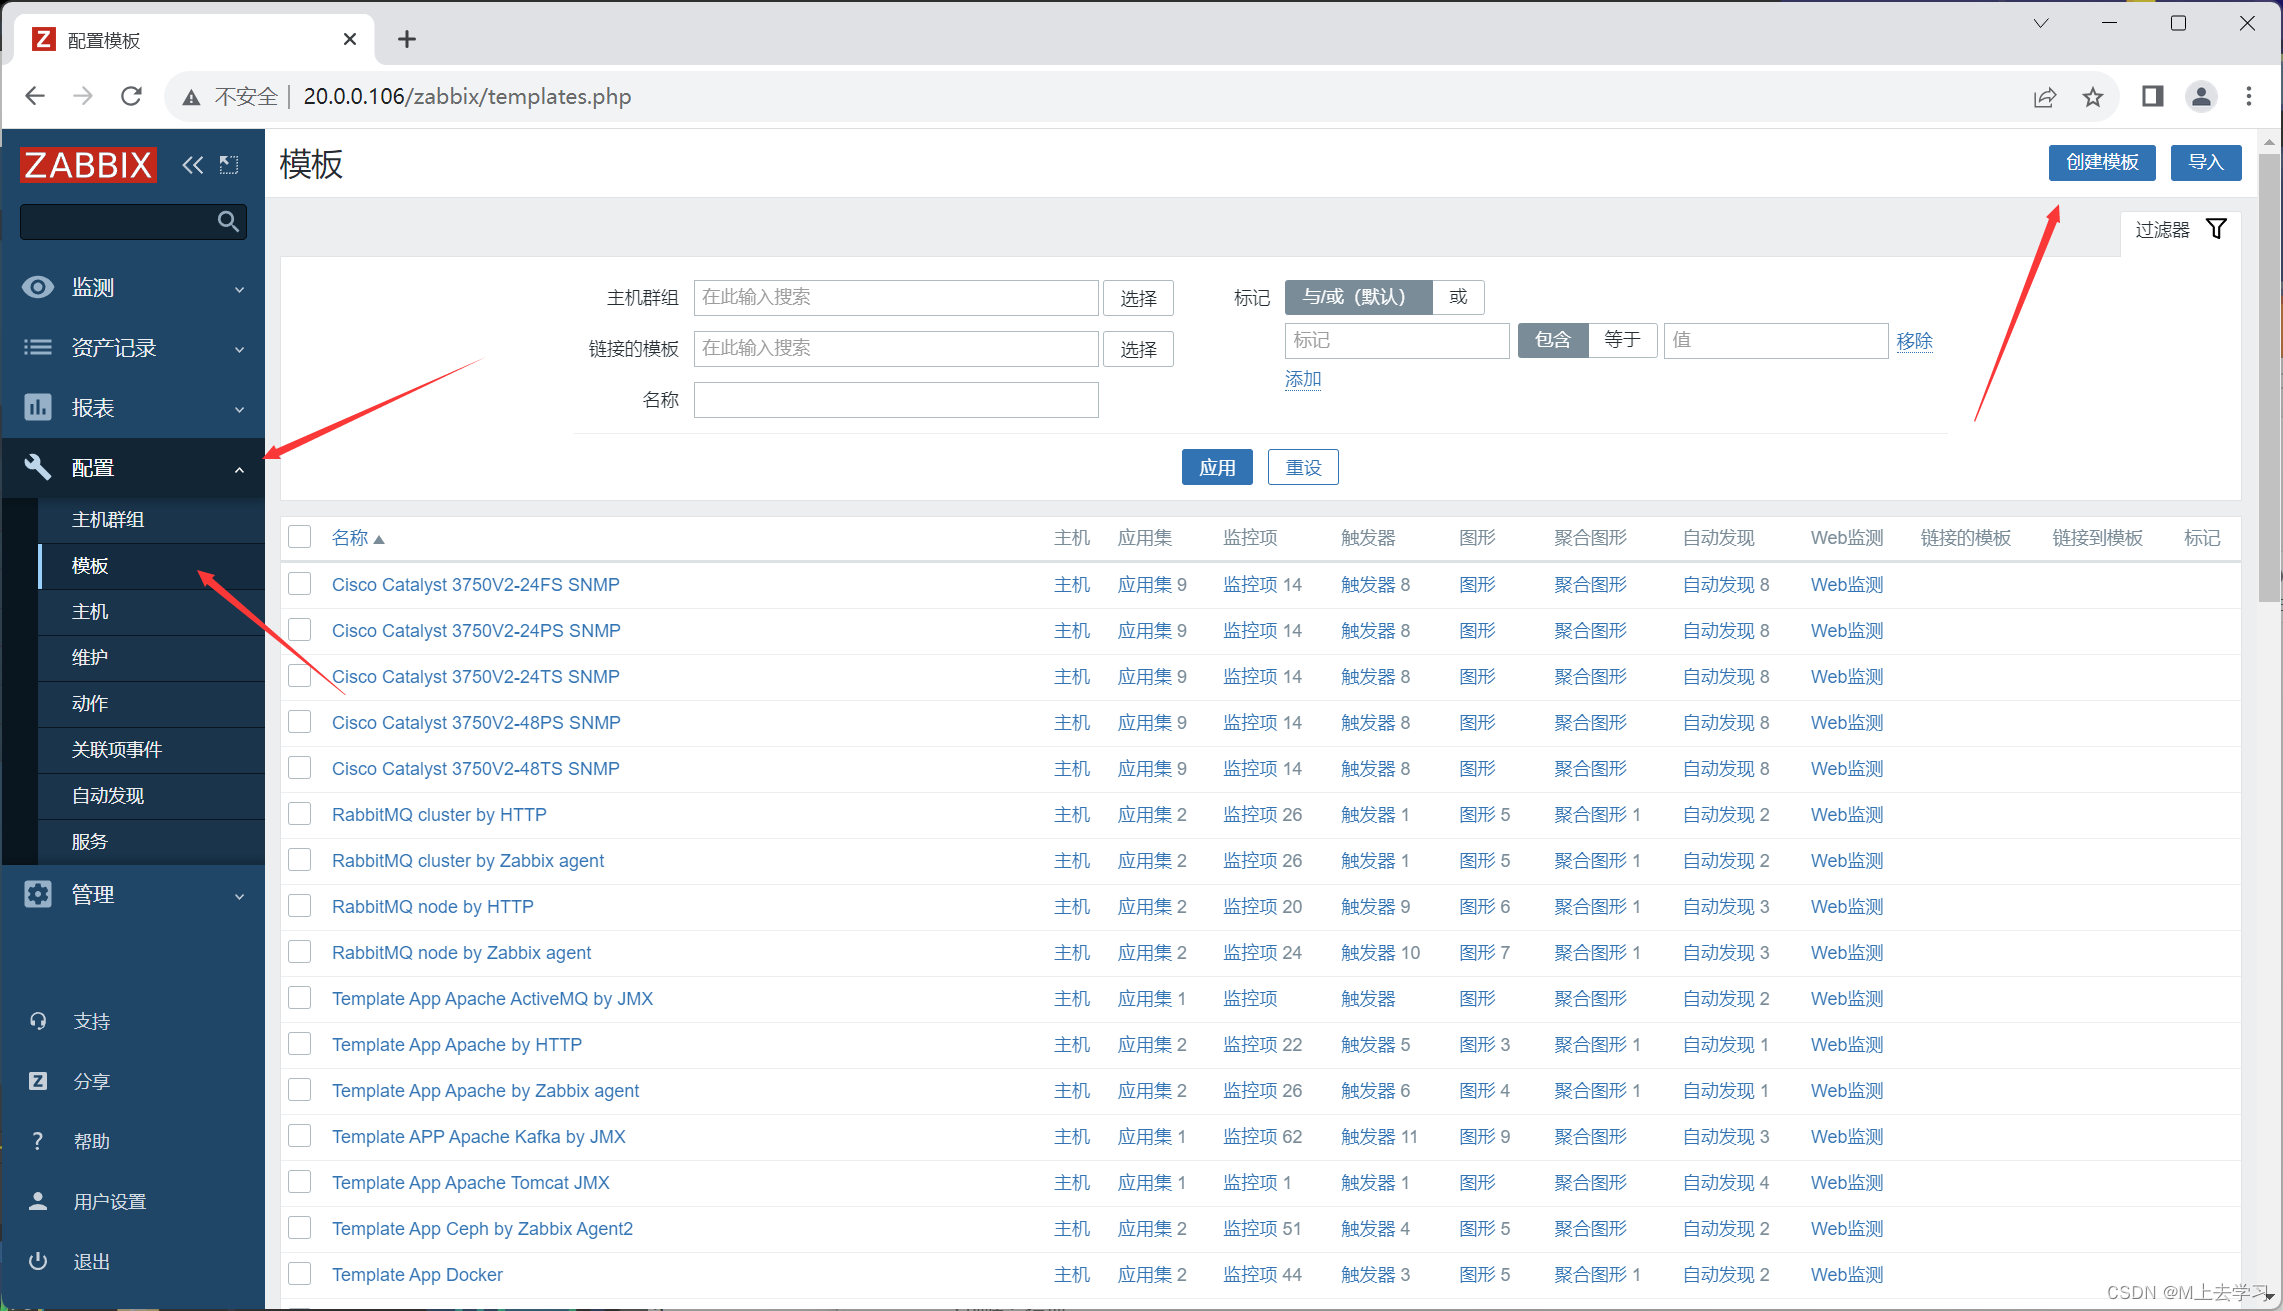The image size is (2283, 1311).
Task: Tick the select-all checkbox in table header
Action: click(300, 537)
